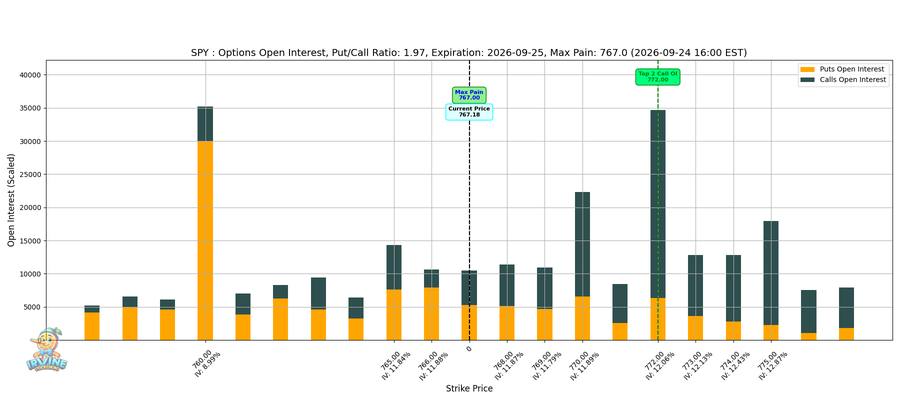The width and height of the screenshot is (900, 400).
Task: Click the 'Current Price 767.18' annotation box
Action: (x=469, y=112)
